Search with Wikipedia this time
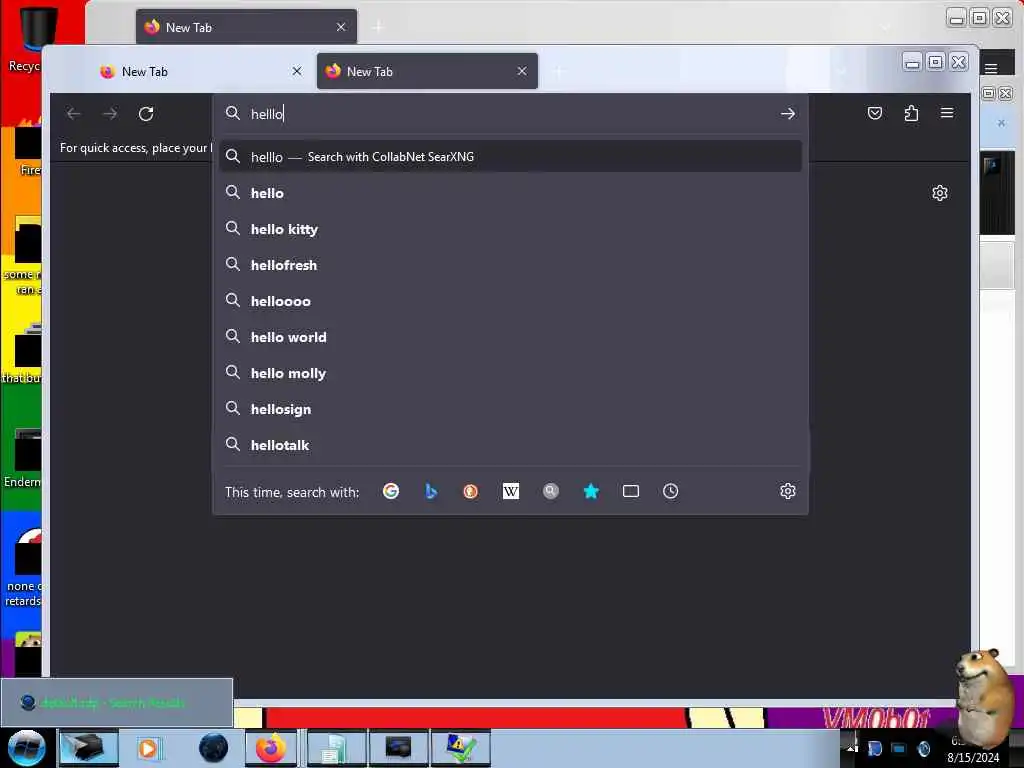 tap(511, 491)
